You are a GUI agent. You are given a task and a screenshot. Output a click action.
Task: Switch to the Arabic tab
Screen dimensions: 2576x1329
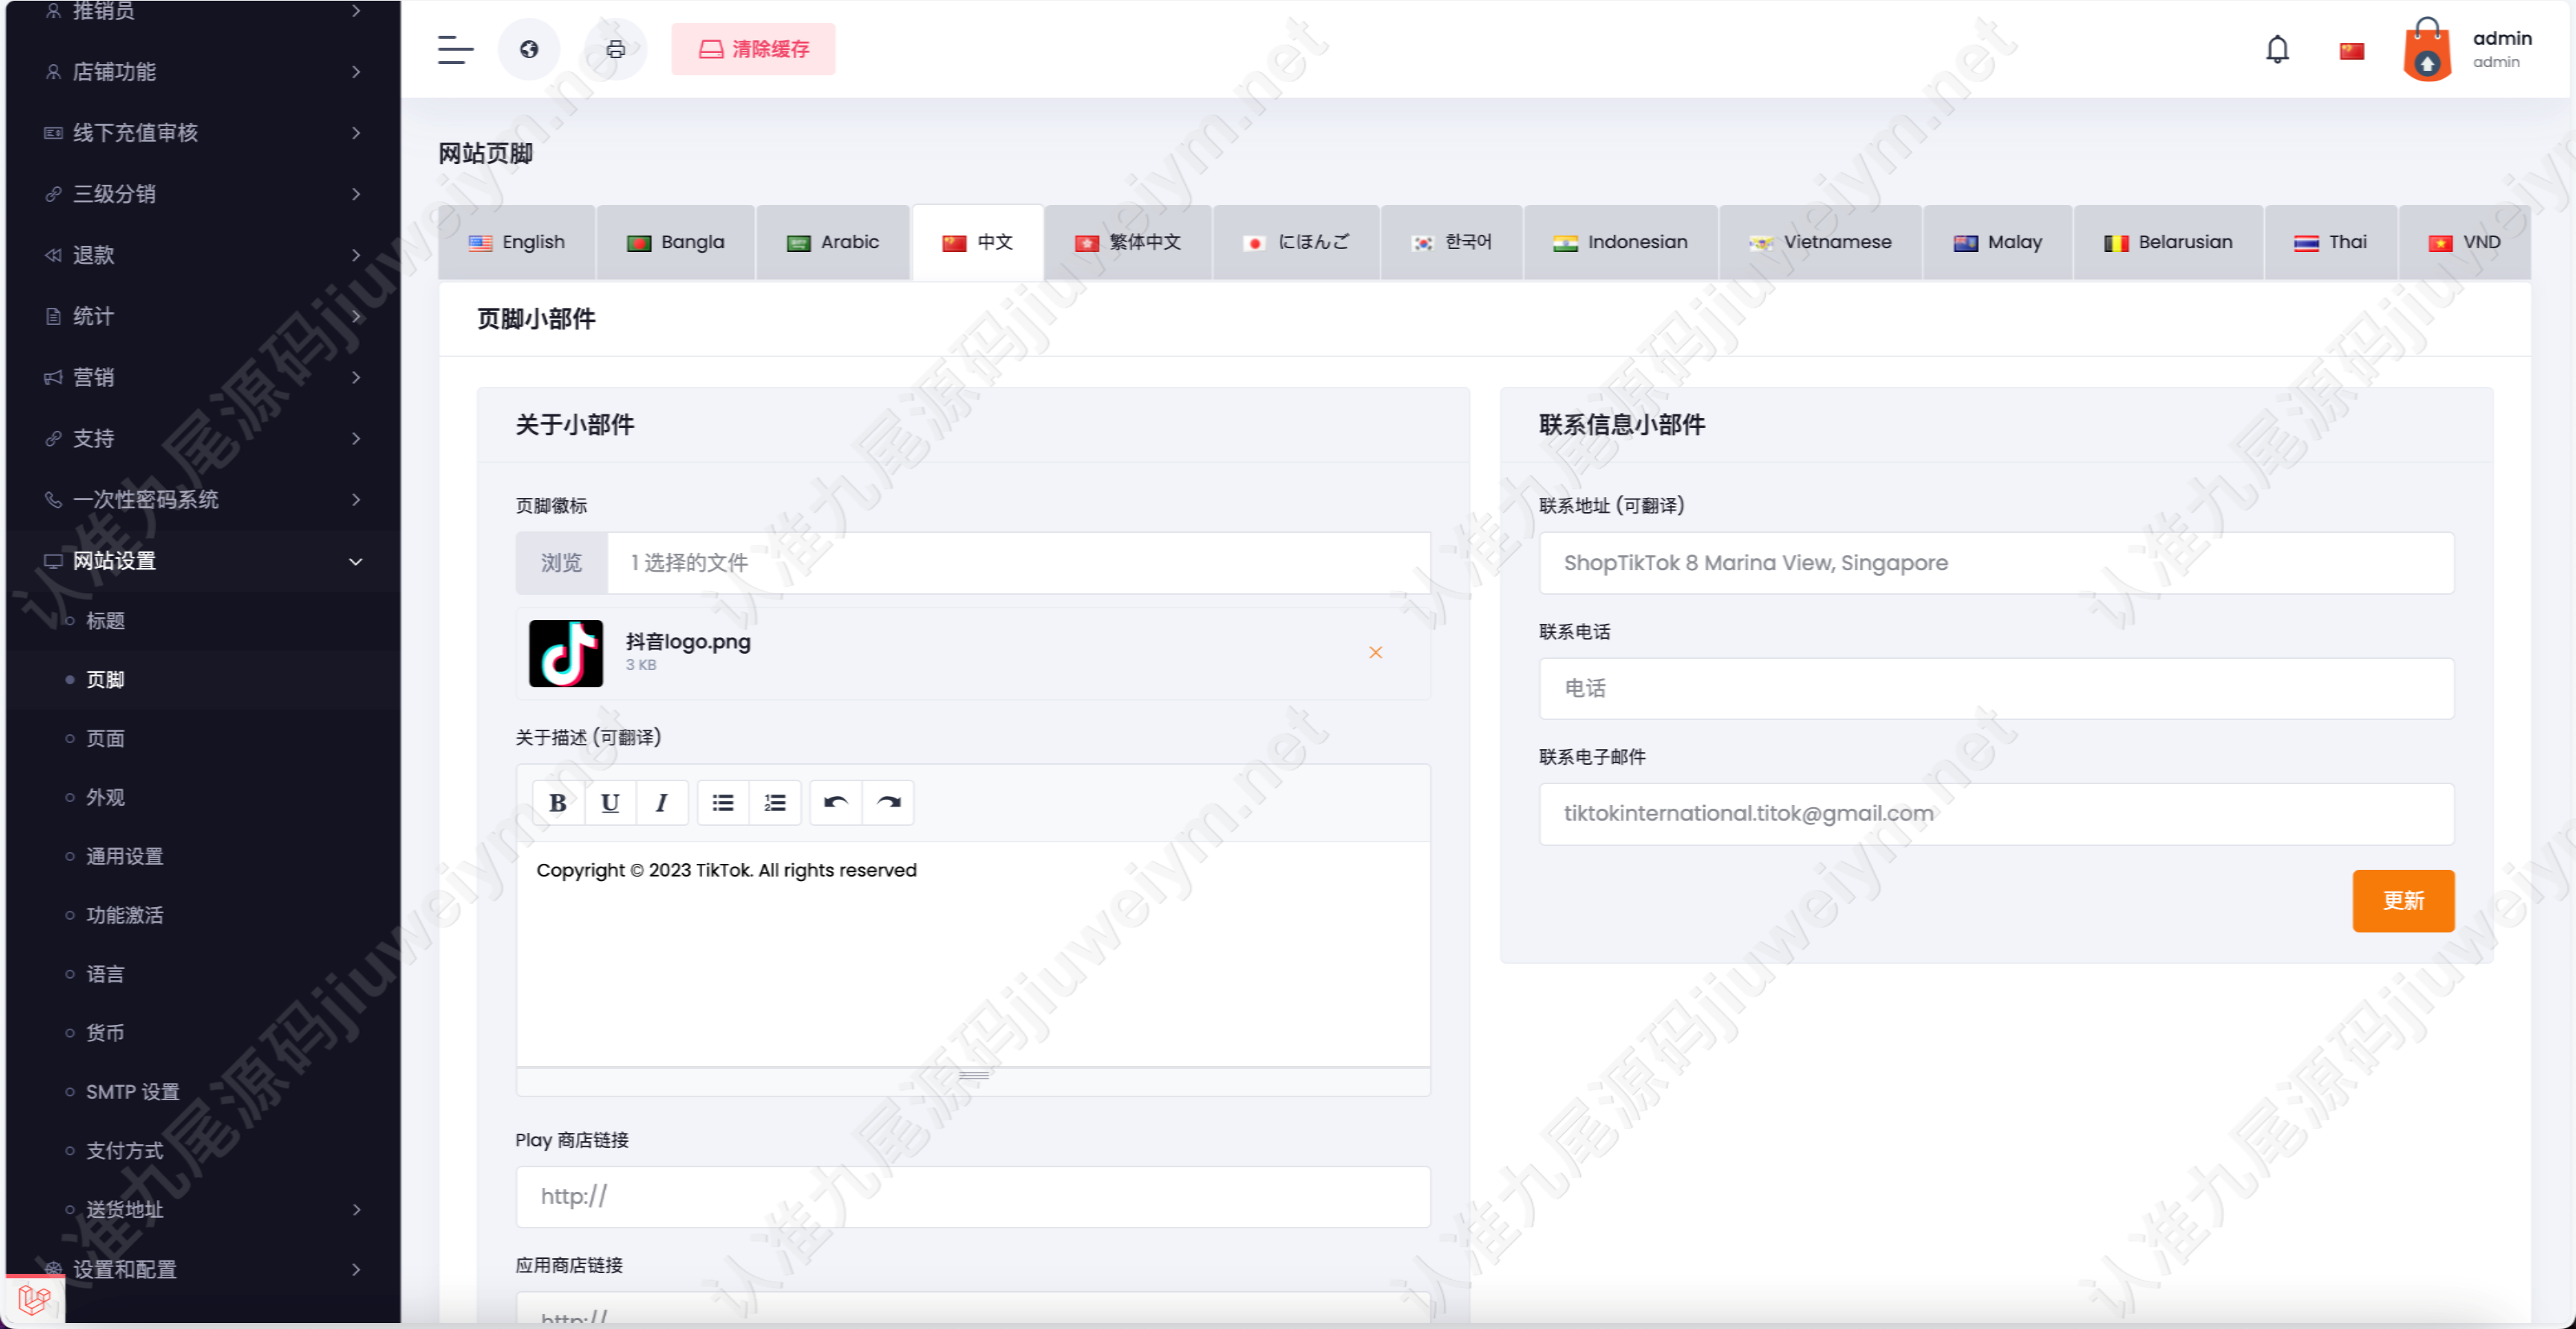click(x=833, y=243)
